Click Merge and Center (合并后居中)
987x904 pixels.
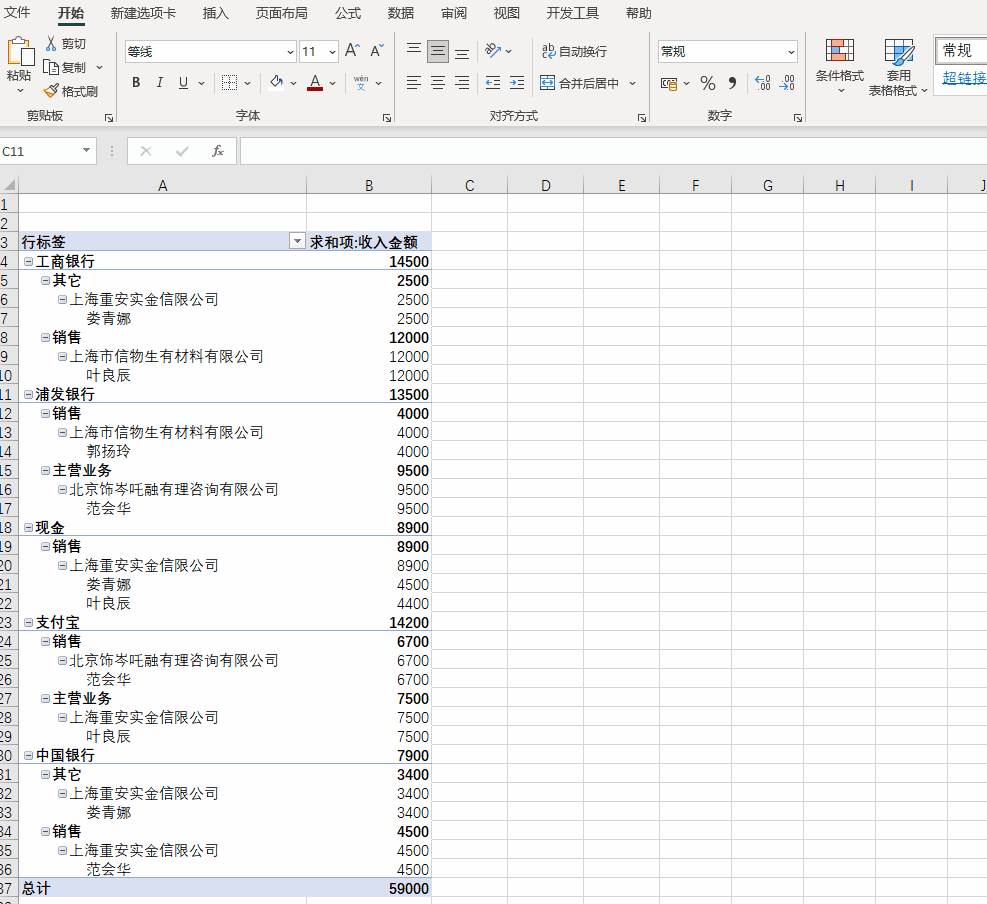[580, 83]
